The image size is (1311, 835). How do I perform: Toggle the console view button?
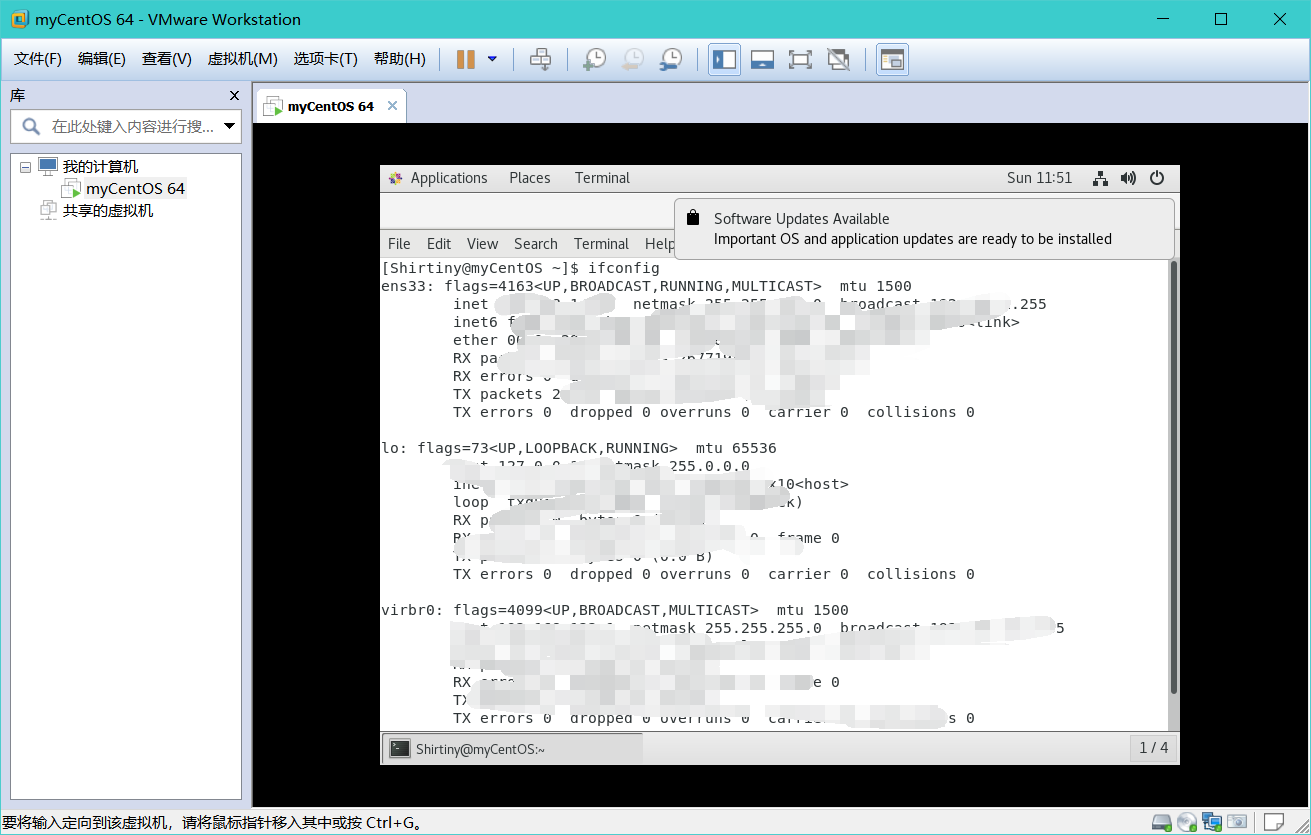[x=892, y=60]
